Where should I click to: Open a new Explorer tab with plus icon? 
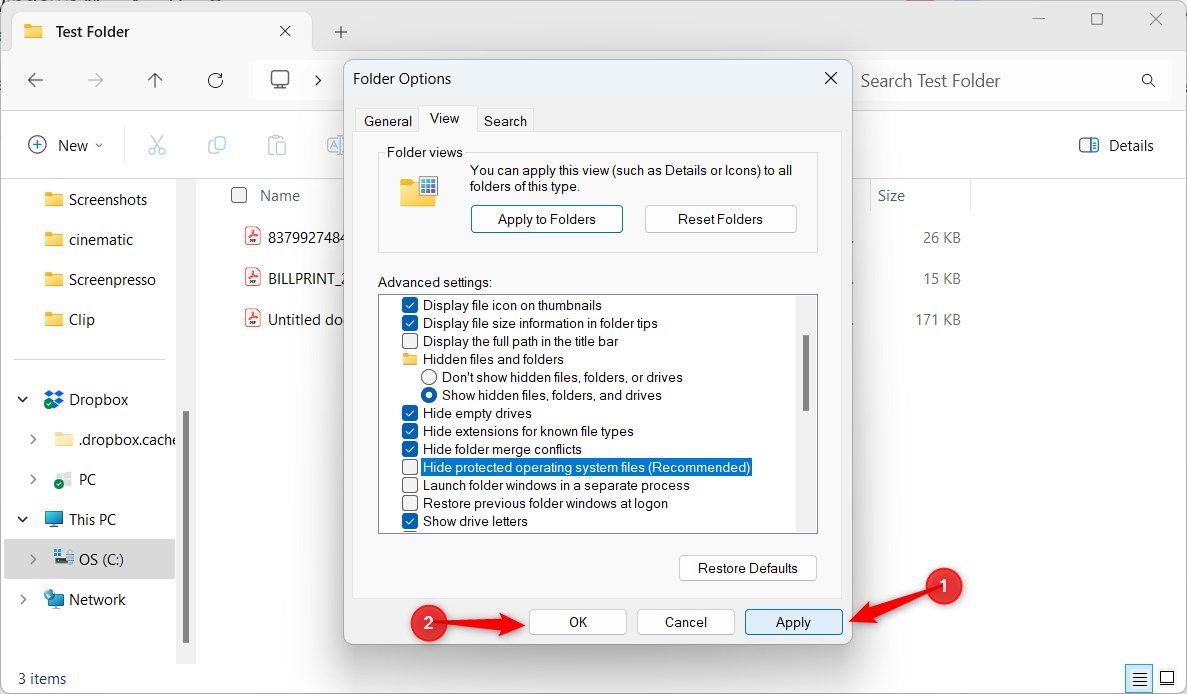click(x=341, y=32)
